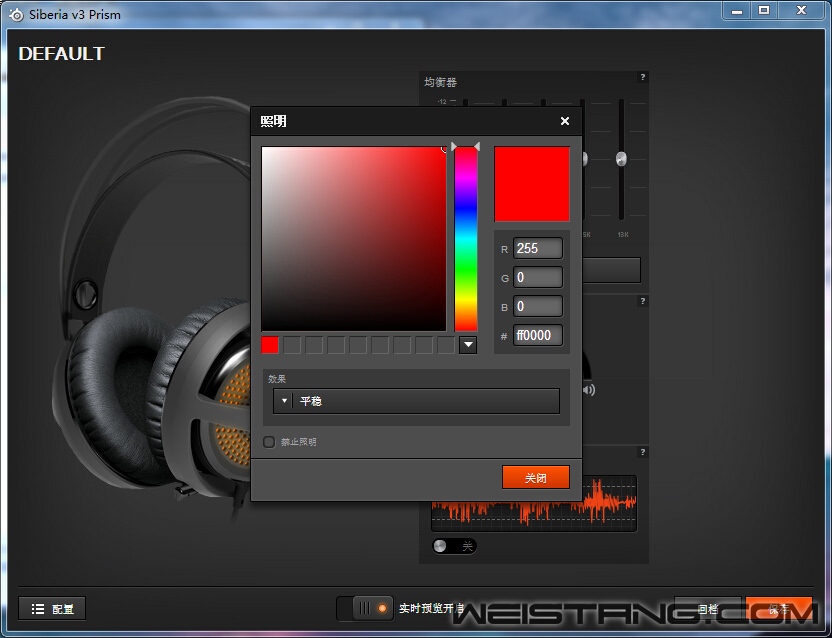Open the 配置 configuration list button
Image resolution: width=832 pixels, height=638 pixels.
[52, 608]
